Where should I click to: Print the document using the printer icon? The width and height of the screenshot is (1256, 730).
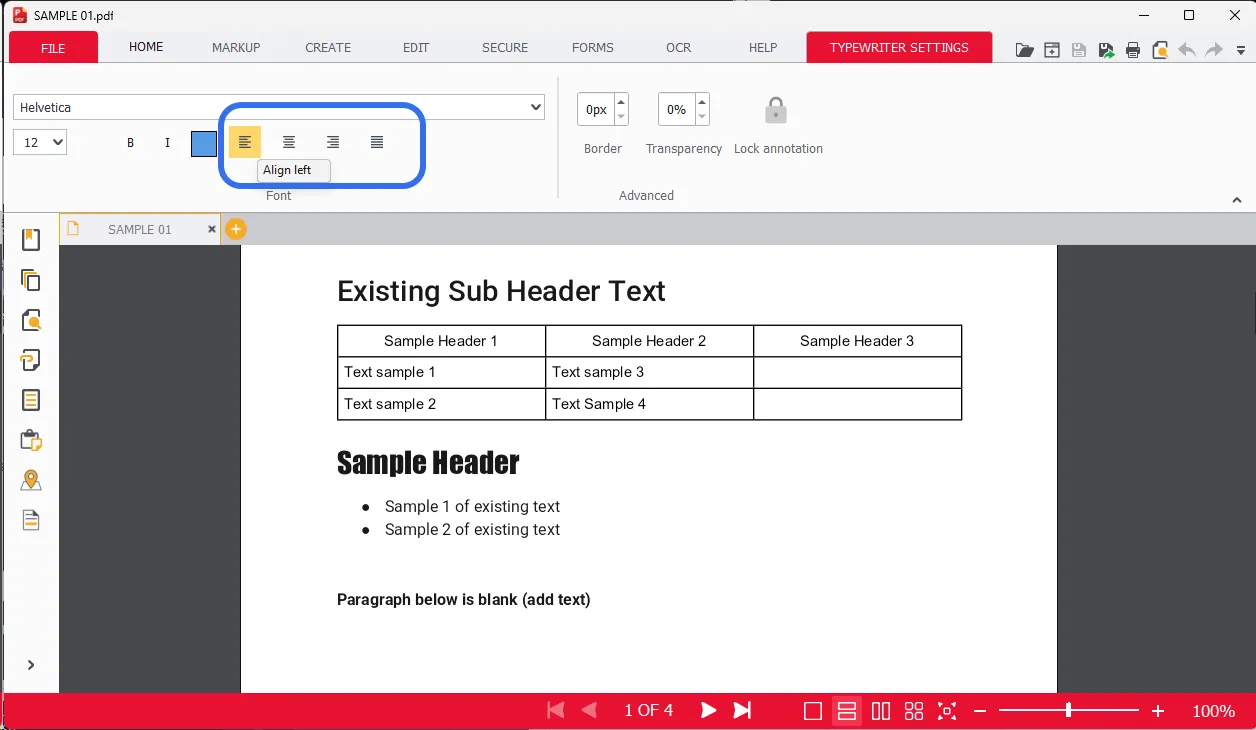coord(1133,50)
